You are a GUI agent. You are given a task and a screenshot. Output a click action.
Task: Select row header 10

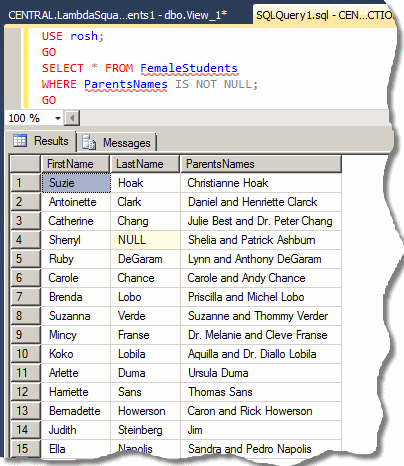click(25, 354)
